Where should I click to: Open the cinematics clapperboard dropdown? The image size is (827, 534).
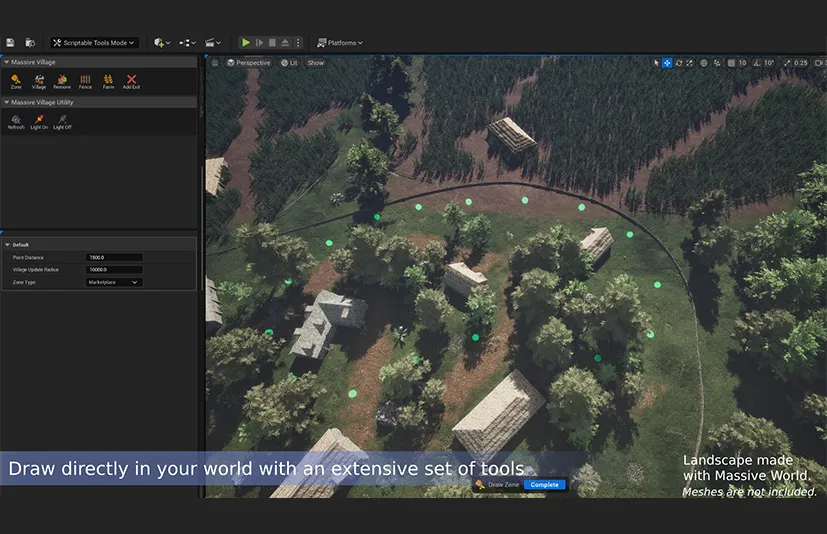click(213, 43)
